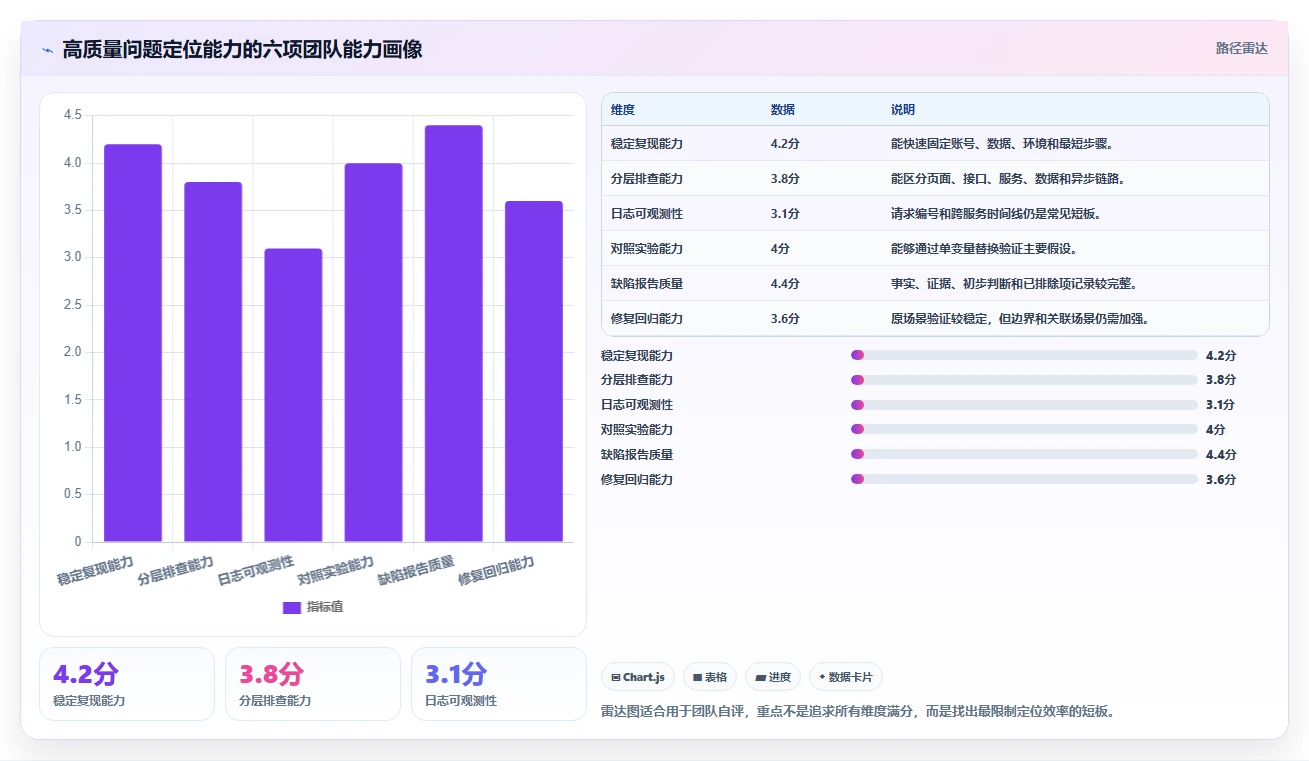Image resolution: width=1309 pixels, height=761 pixels.
Task: Click the footer note starting 雷达图适合用于团队自评
Action: point(858,712)
